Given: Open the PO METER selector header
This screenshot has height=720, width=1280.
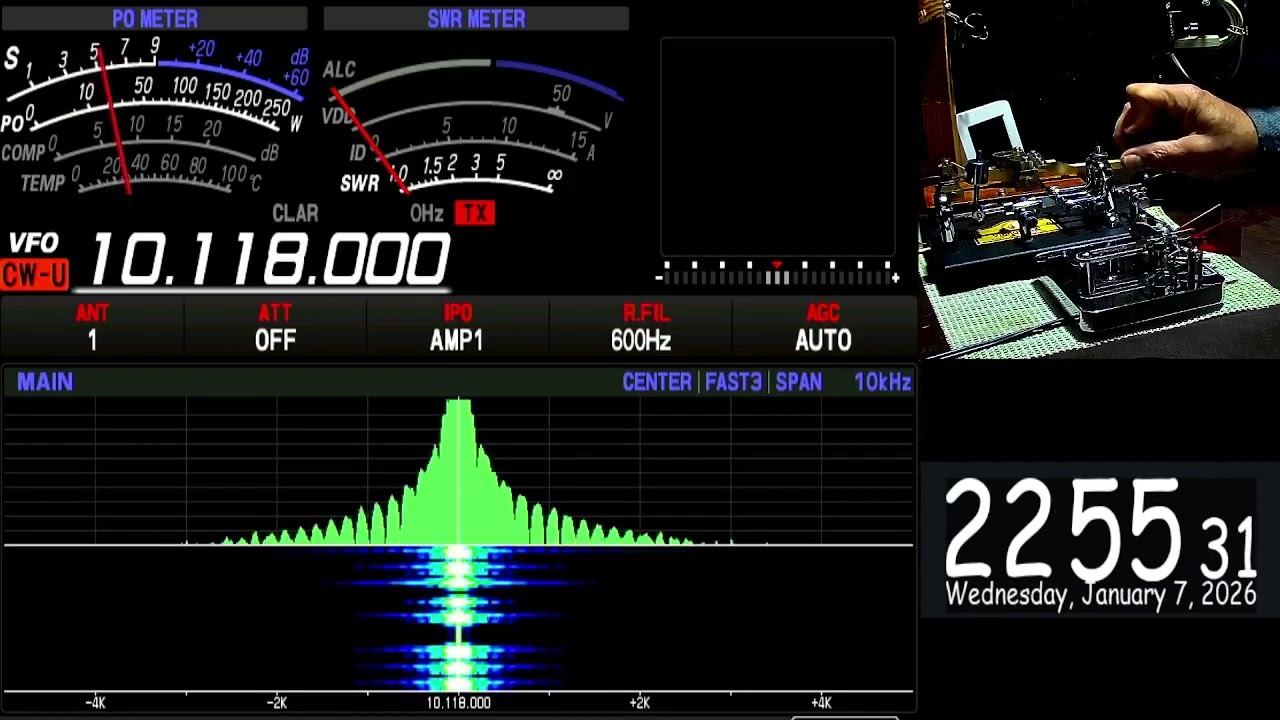Looking at the screenshot, I should pyautogui.click(x=154, y=19).
